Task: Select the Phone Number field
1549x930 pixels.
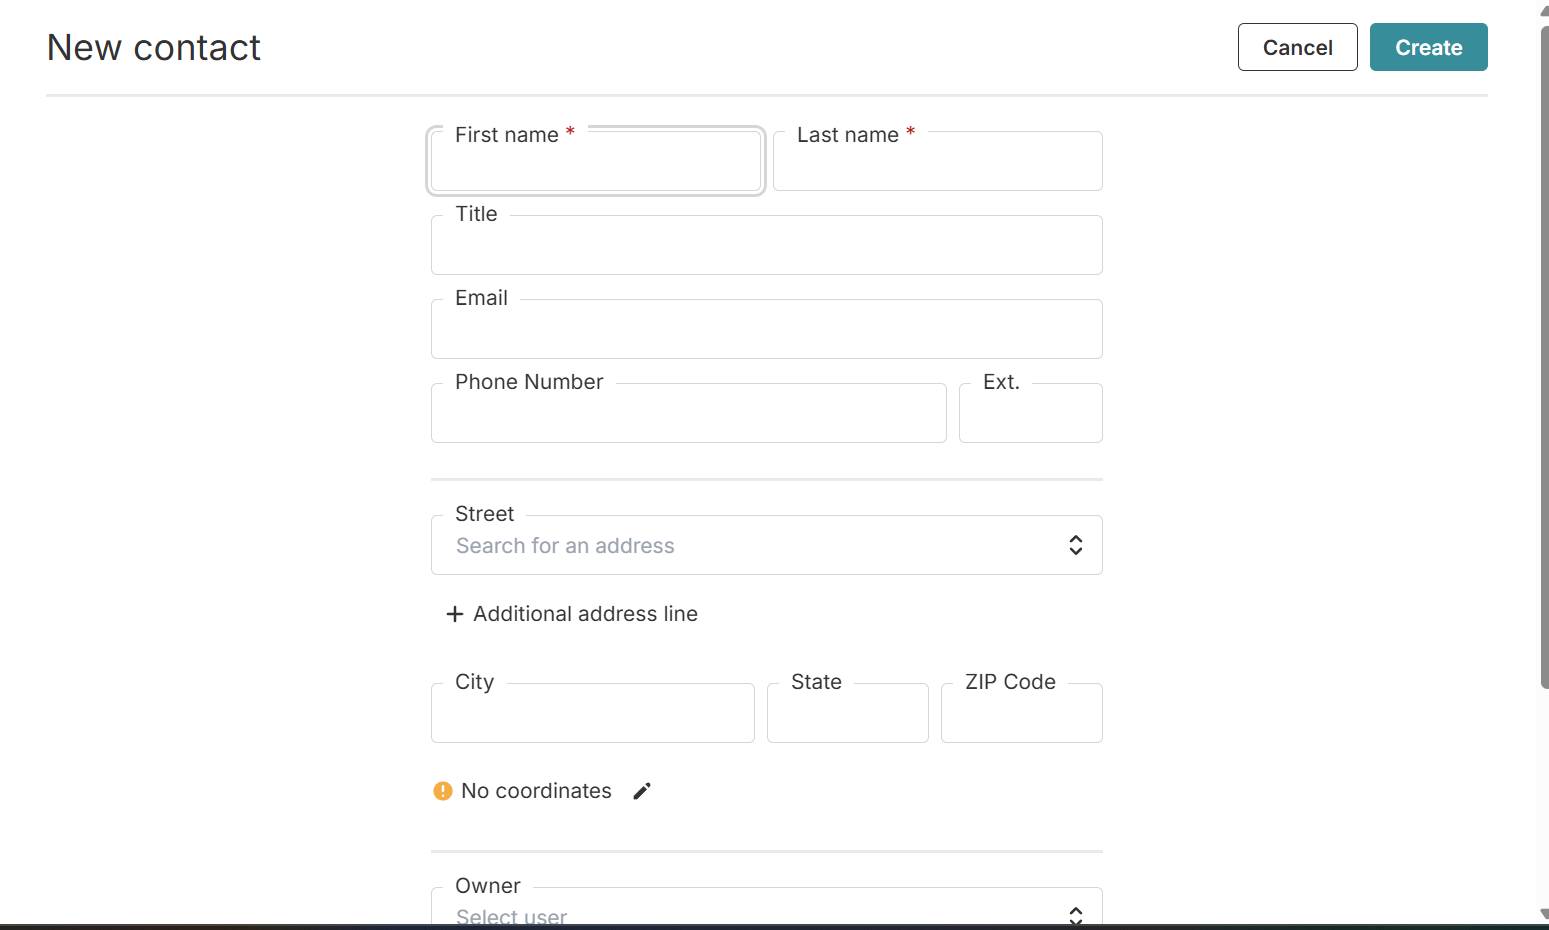Action: [x=689, y=413]
